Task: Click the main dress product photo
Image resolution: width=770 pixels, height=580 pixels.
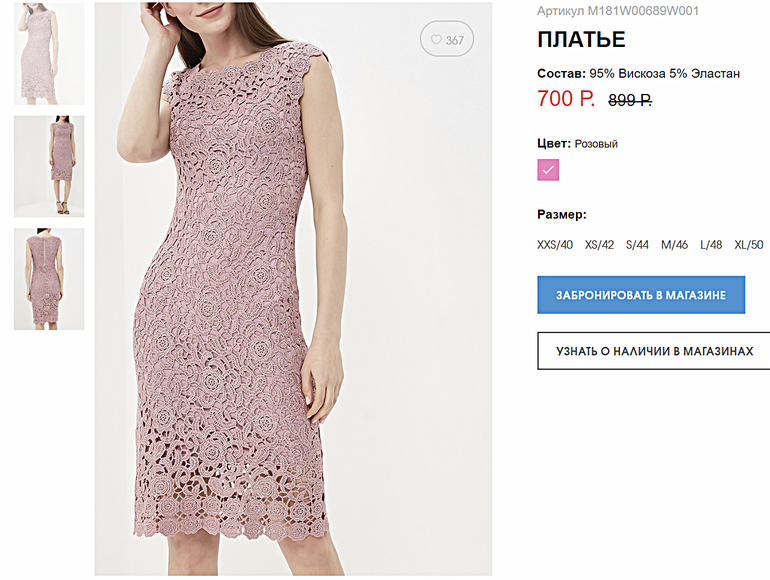Action: click(x=293, y=290)
